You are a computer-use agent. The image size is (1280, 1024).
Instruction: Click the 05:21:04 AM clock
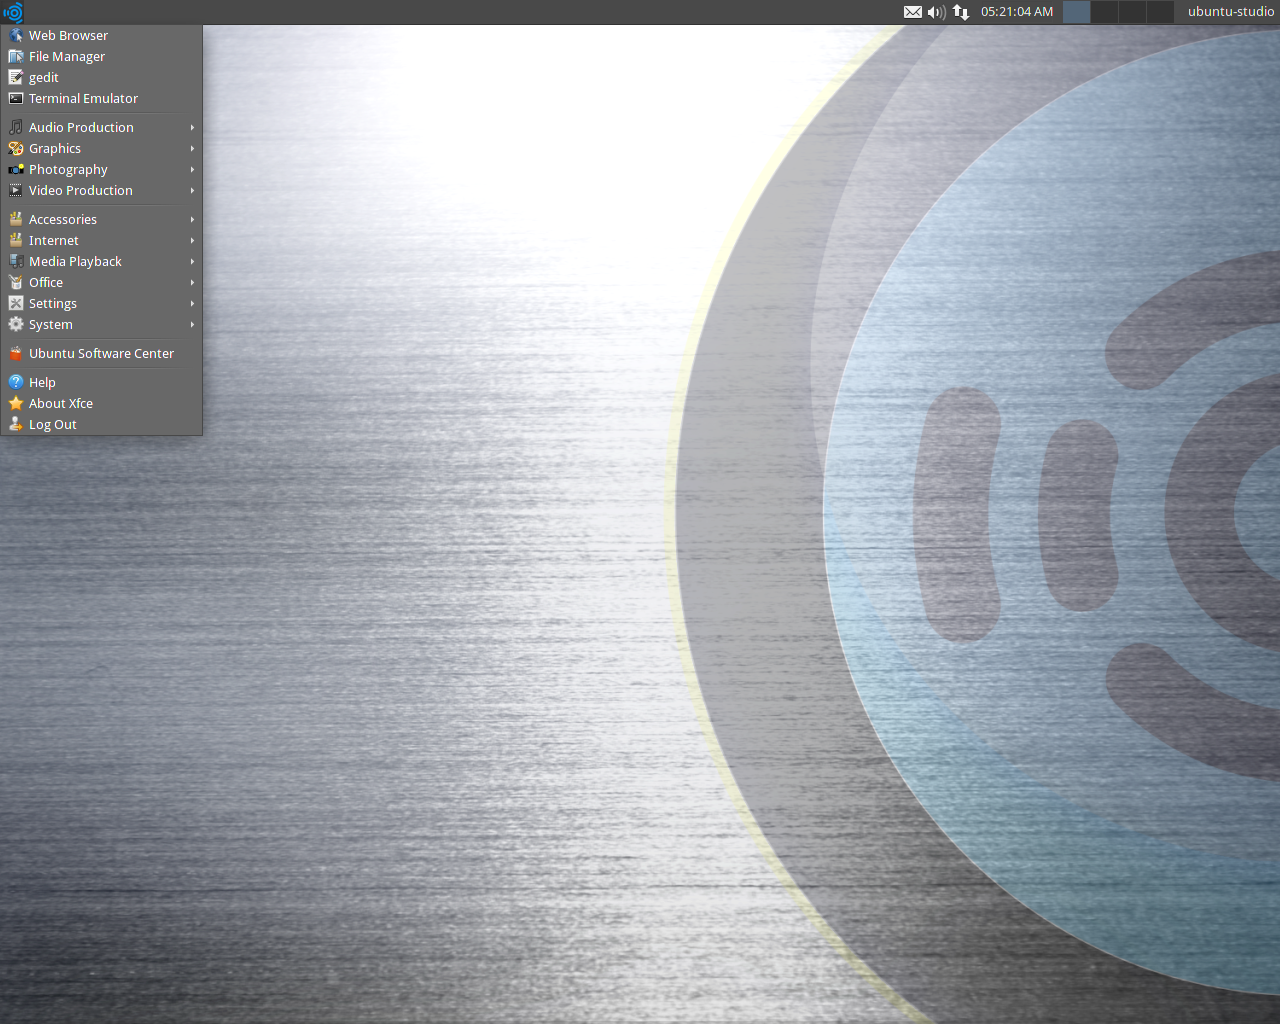(x=1017, y=12)
